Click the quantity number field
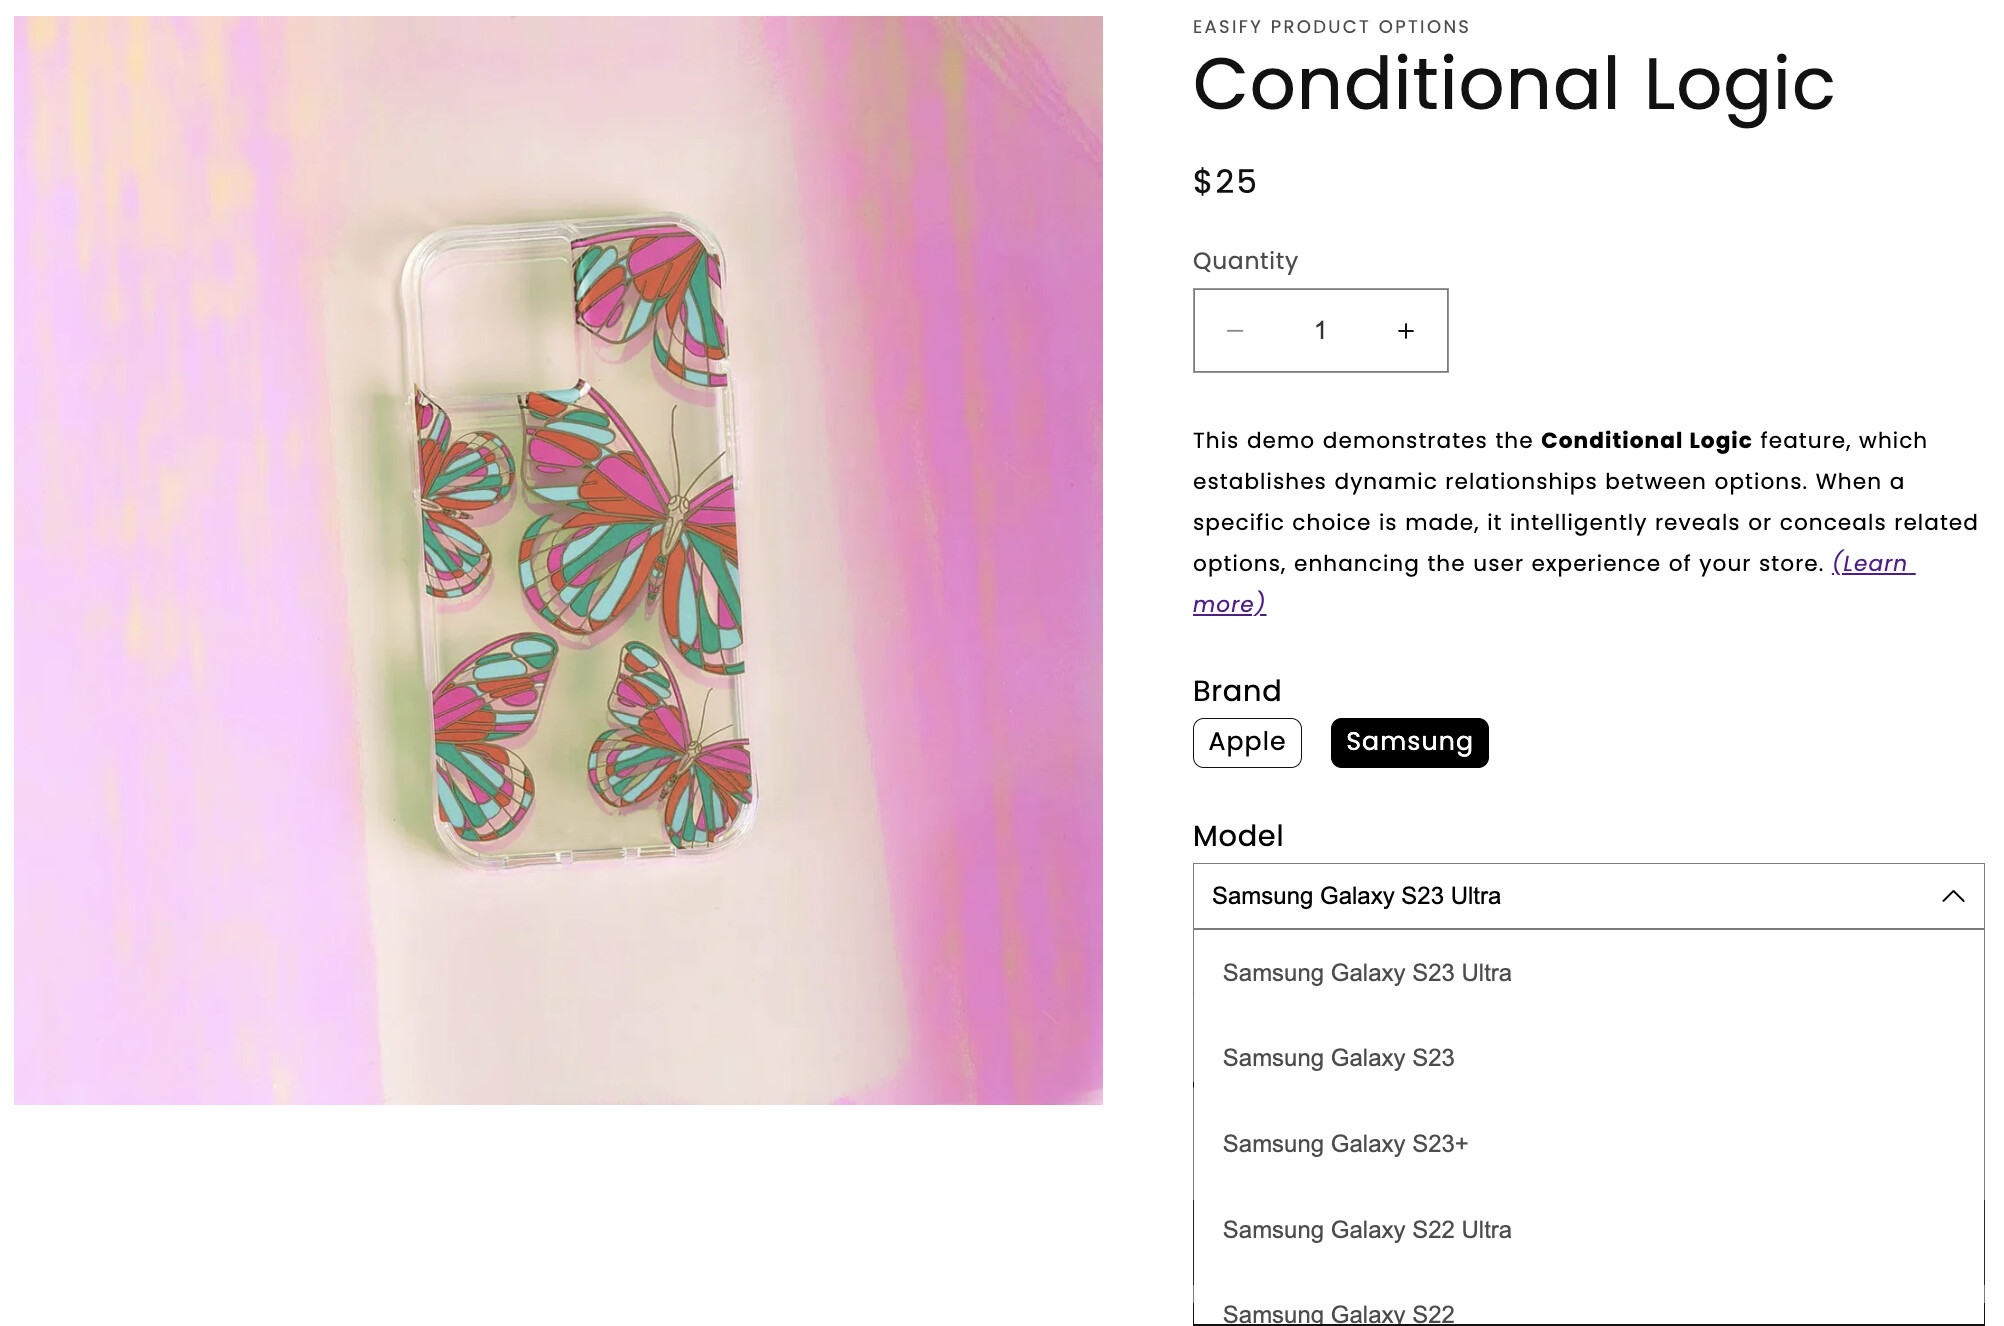The width and height of the screenshot is (2004, 1326). (1320, 331)
